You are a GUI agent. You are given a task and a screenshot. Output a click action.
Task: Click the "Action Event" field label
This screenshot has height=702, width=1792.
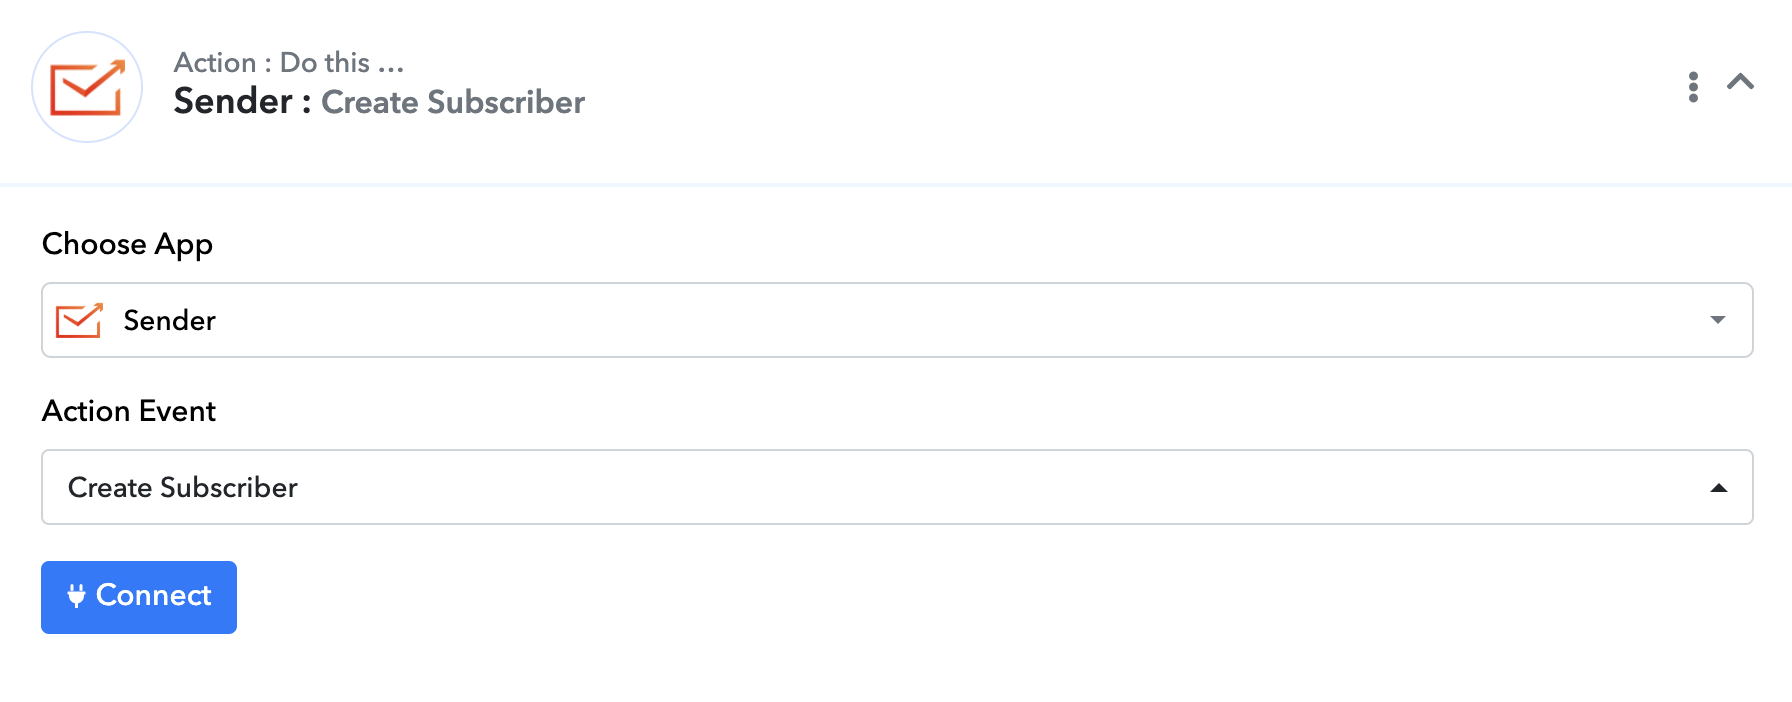point(129,411)
